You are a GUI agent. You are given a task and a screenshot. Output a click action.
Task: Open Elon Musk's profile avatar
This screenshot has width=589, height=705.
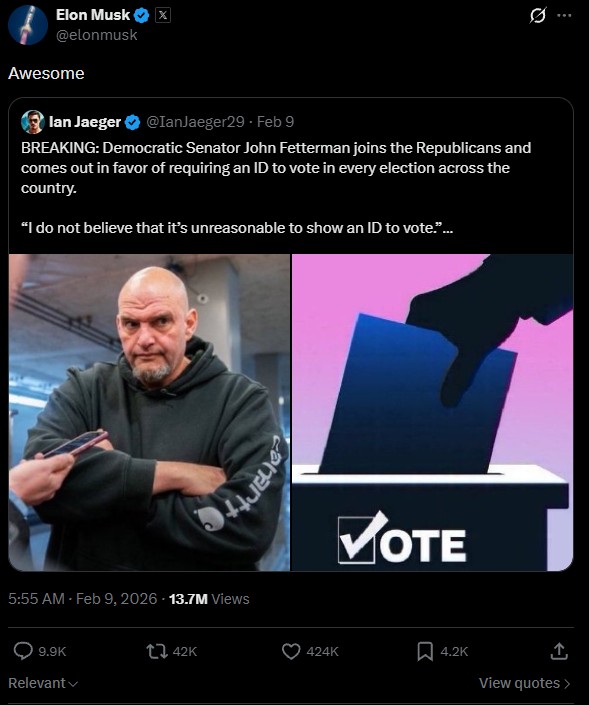click(28, 25)
